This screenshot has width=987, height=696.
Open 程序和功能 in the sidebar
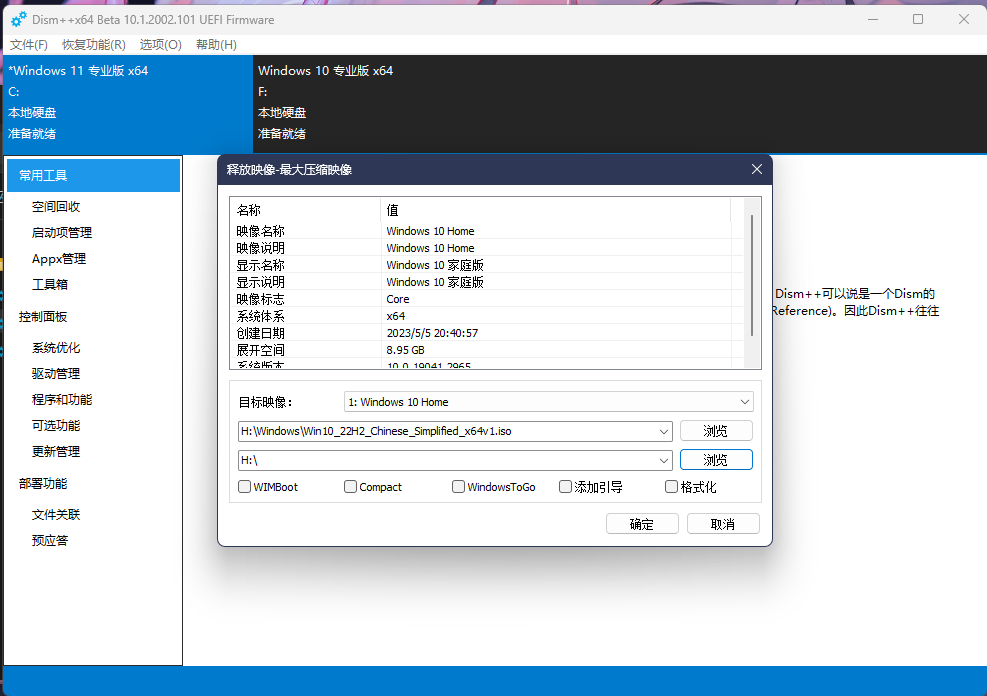tap(62, 400)
